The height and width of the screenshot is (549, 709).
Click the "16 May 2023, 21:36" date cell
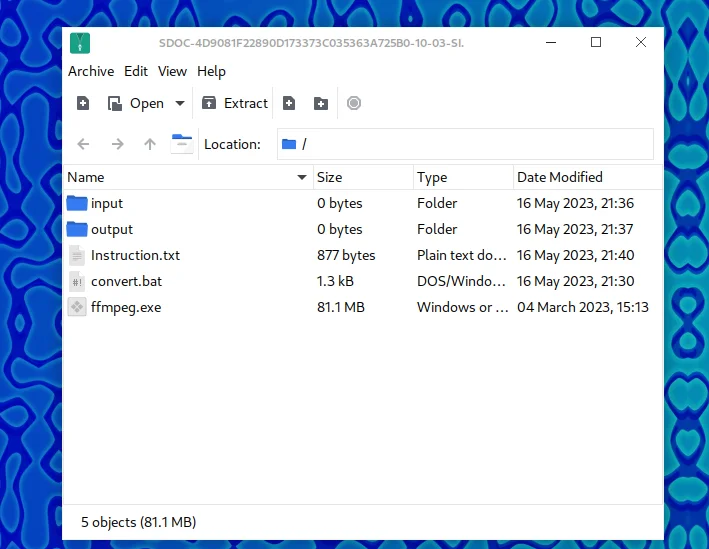[575, 204]
